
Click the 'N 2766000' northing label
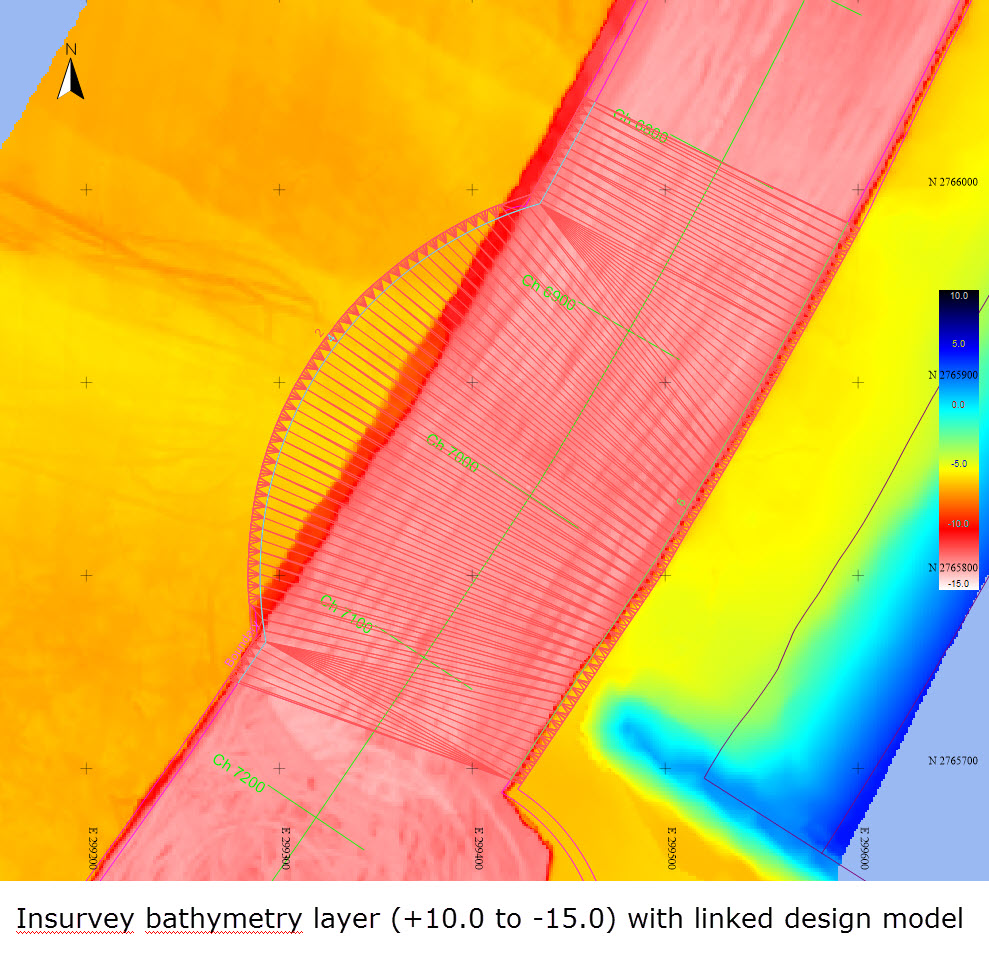point(952,182)
